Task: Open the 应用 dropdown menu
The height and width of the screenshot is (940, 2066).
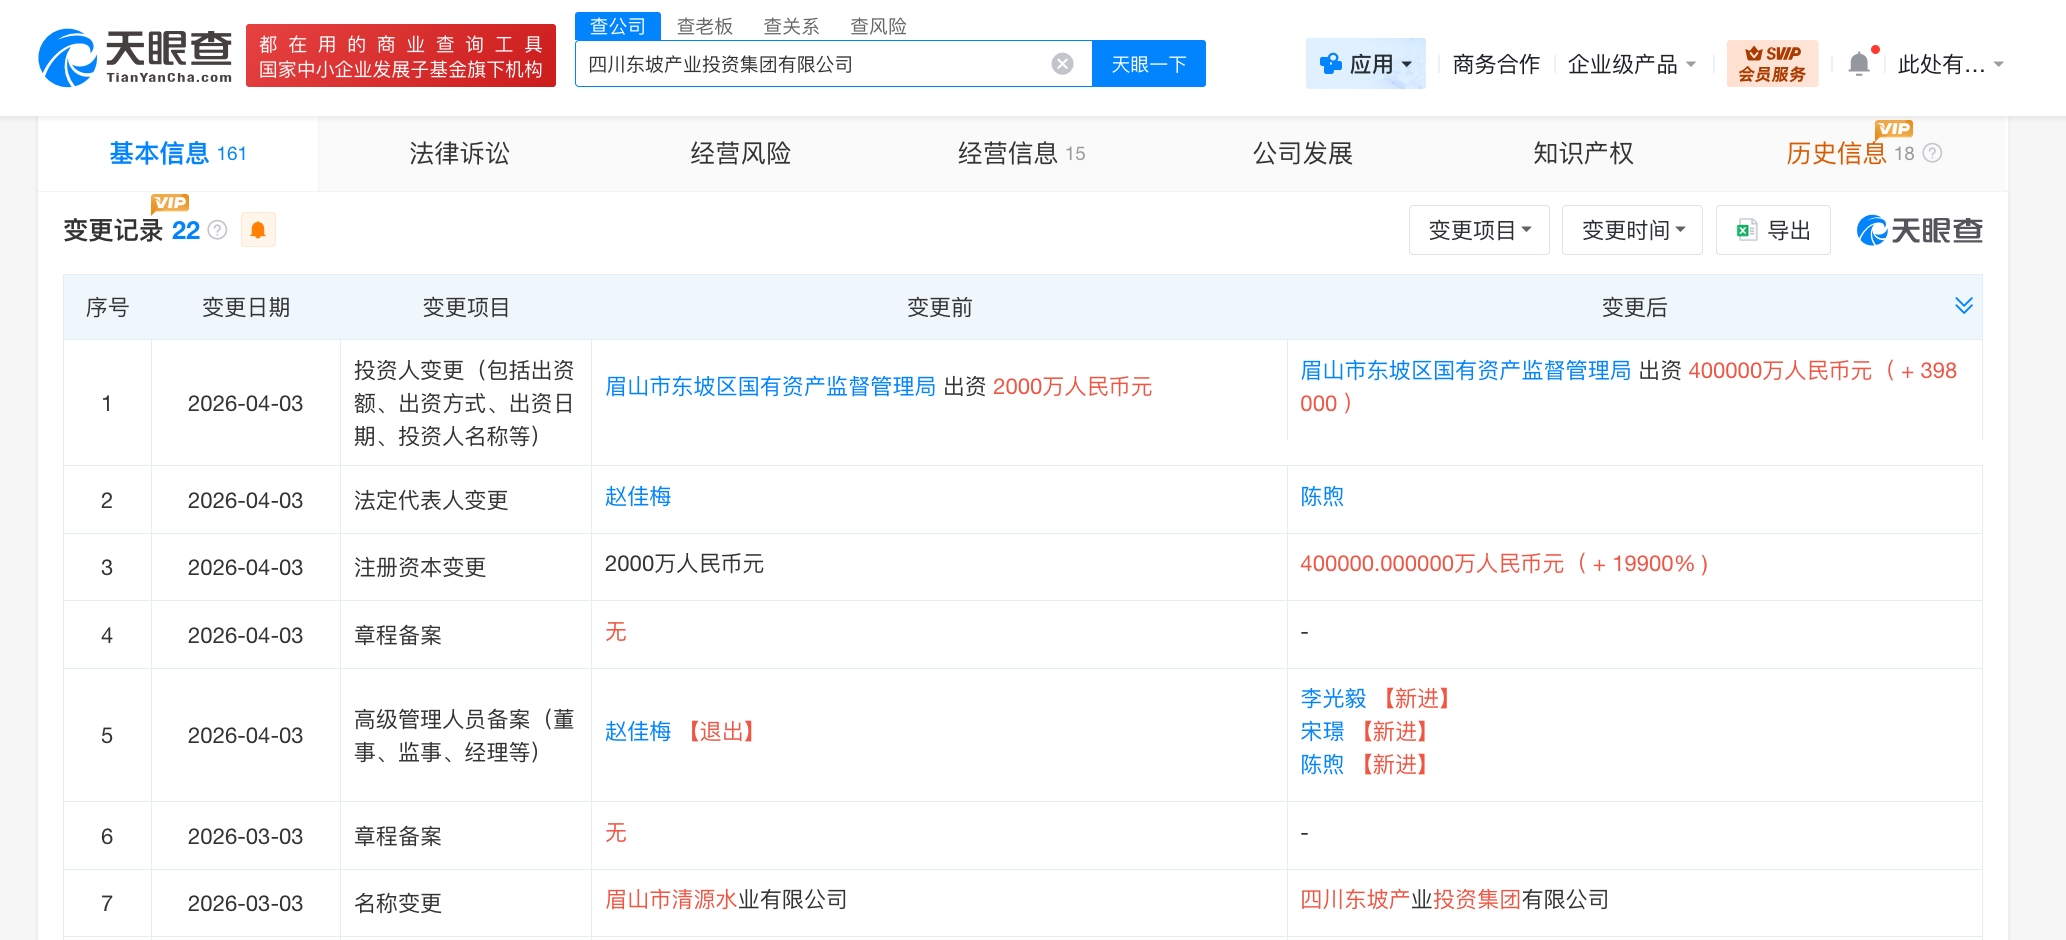Action: [x=1366, y=64]
